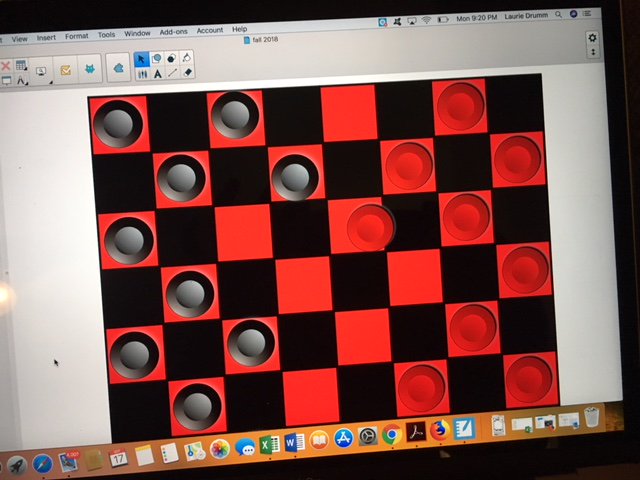This screenshot has width=640, height=480.
Task: Pick the Eraser tool
Action: (187, 72)
